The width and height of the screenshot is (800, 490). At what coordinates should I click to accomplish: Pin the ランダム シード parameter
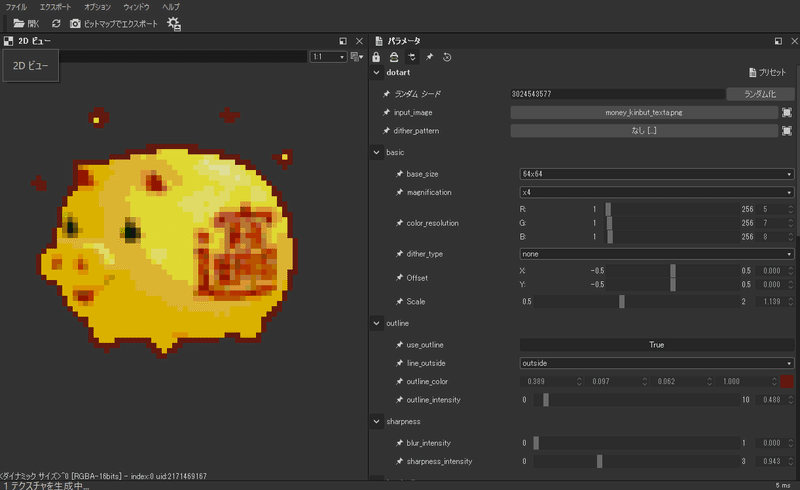coord(386,94)
